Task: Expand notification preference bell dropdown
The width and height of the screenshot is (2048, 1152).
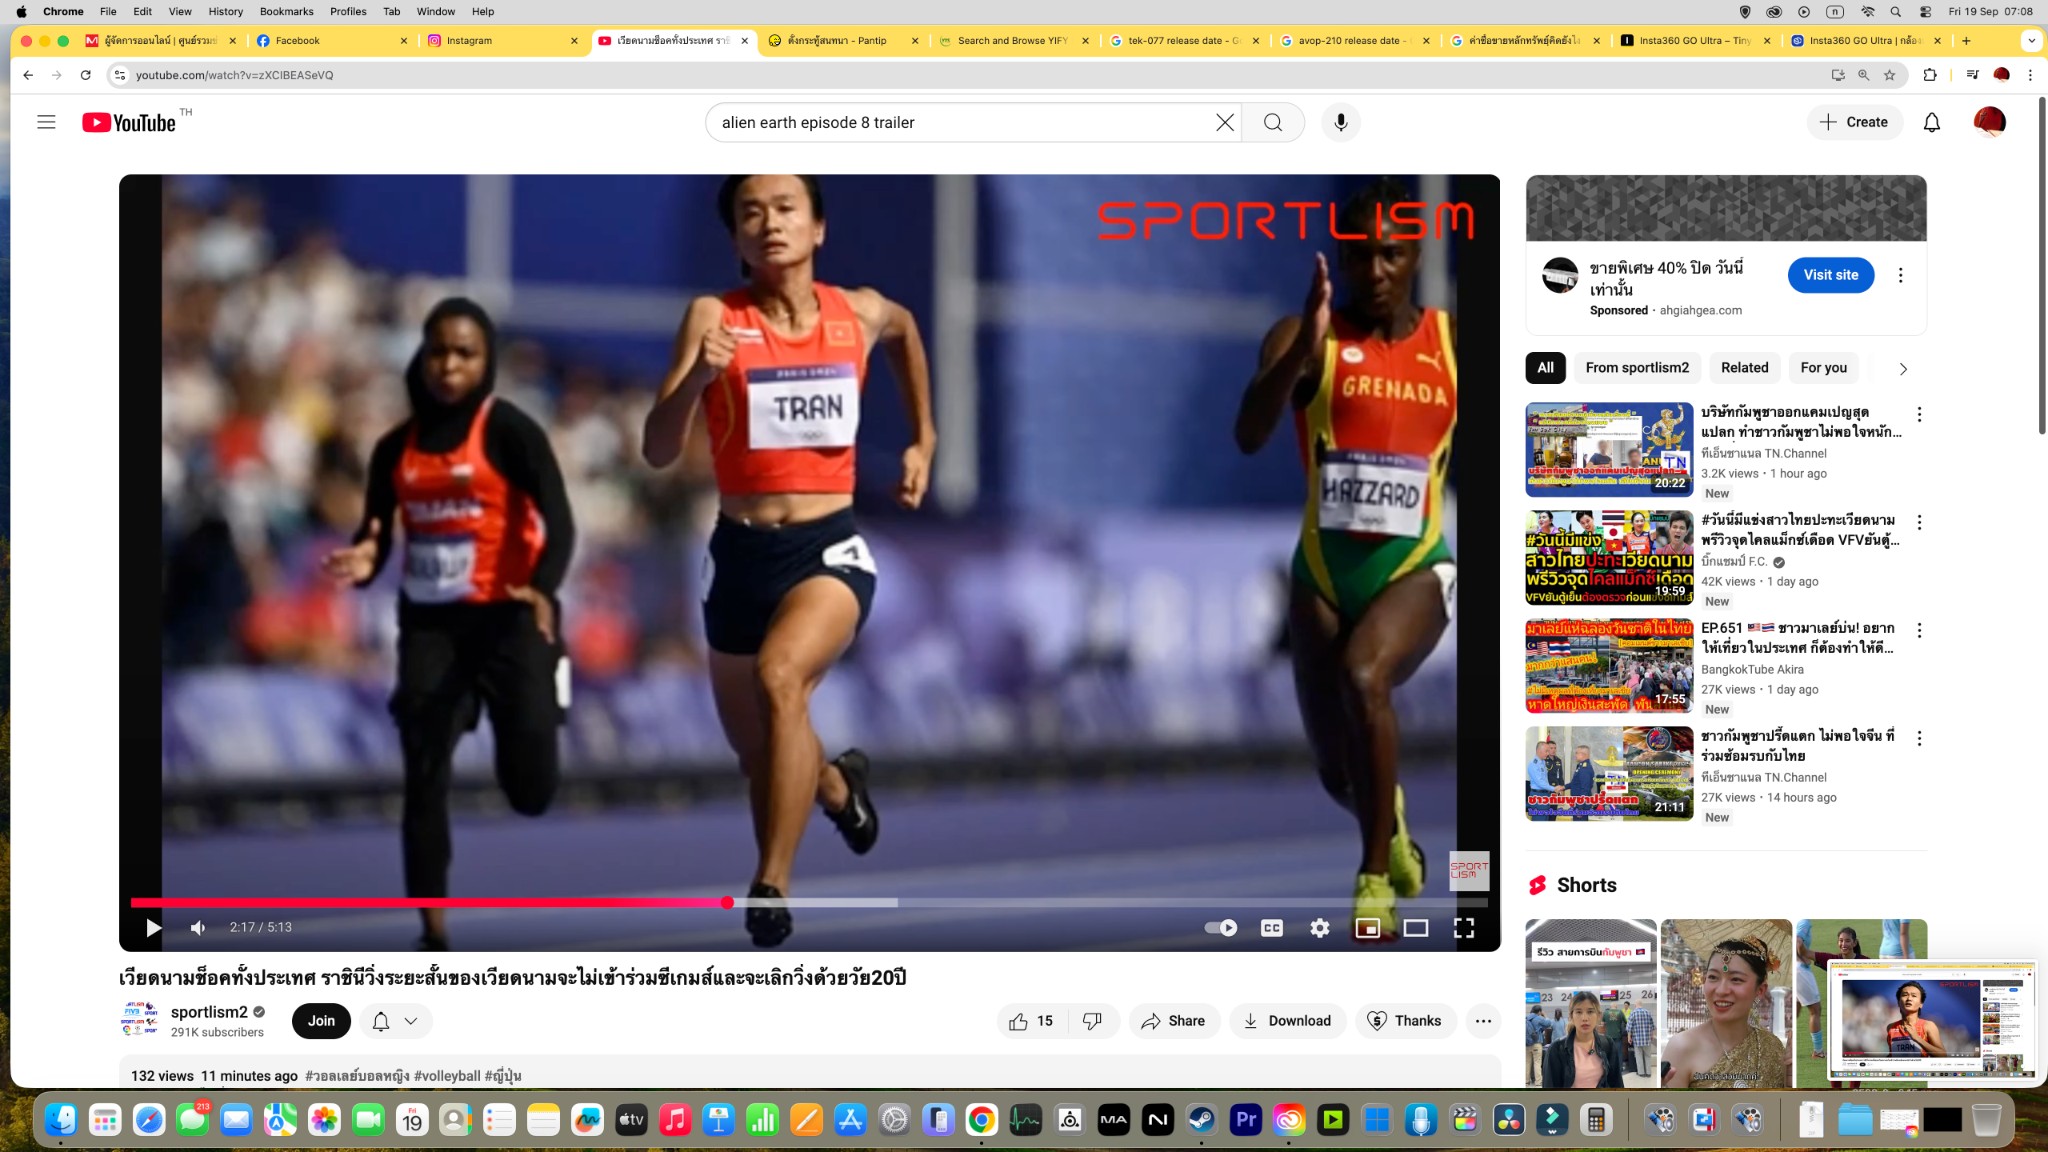Action: click(x=395, y=1021)
